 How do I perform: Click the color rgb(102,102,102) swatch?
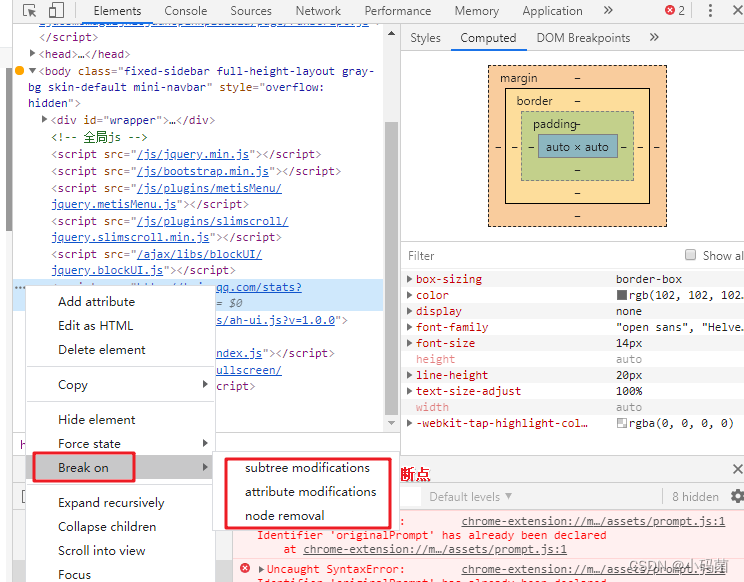coord(622,295)
